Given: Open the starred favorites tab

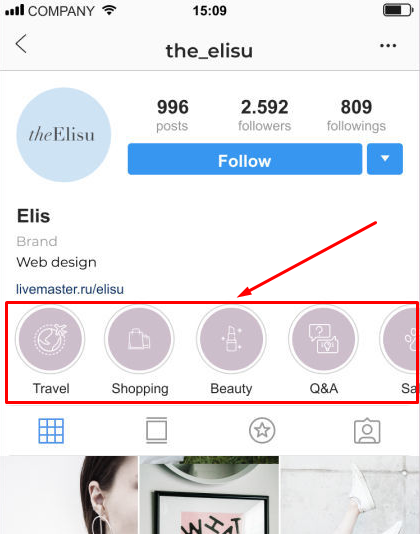Looking at the screenshot, I should click(262, 430).
